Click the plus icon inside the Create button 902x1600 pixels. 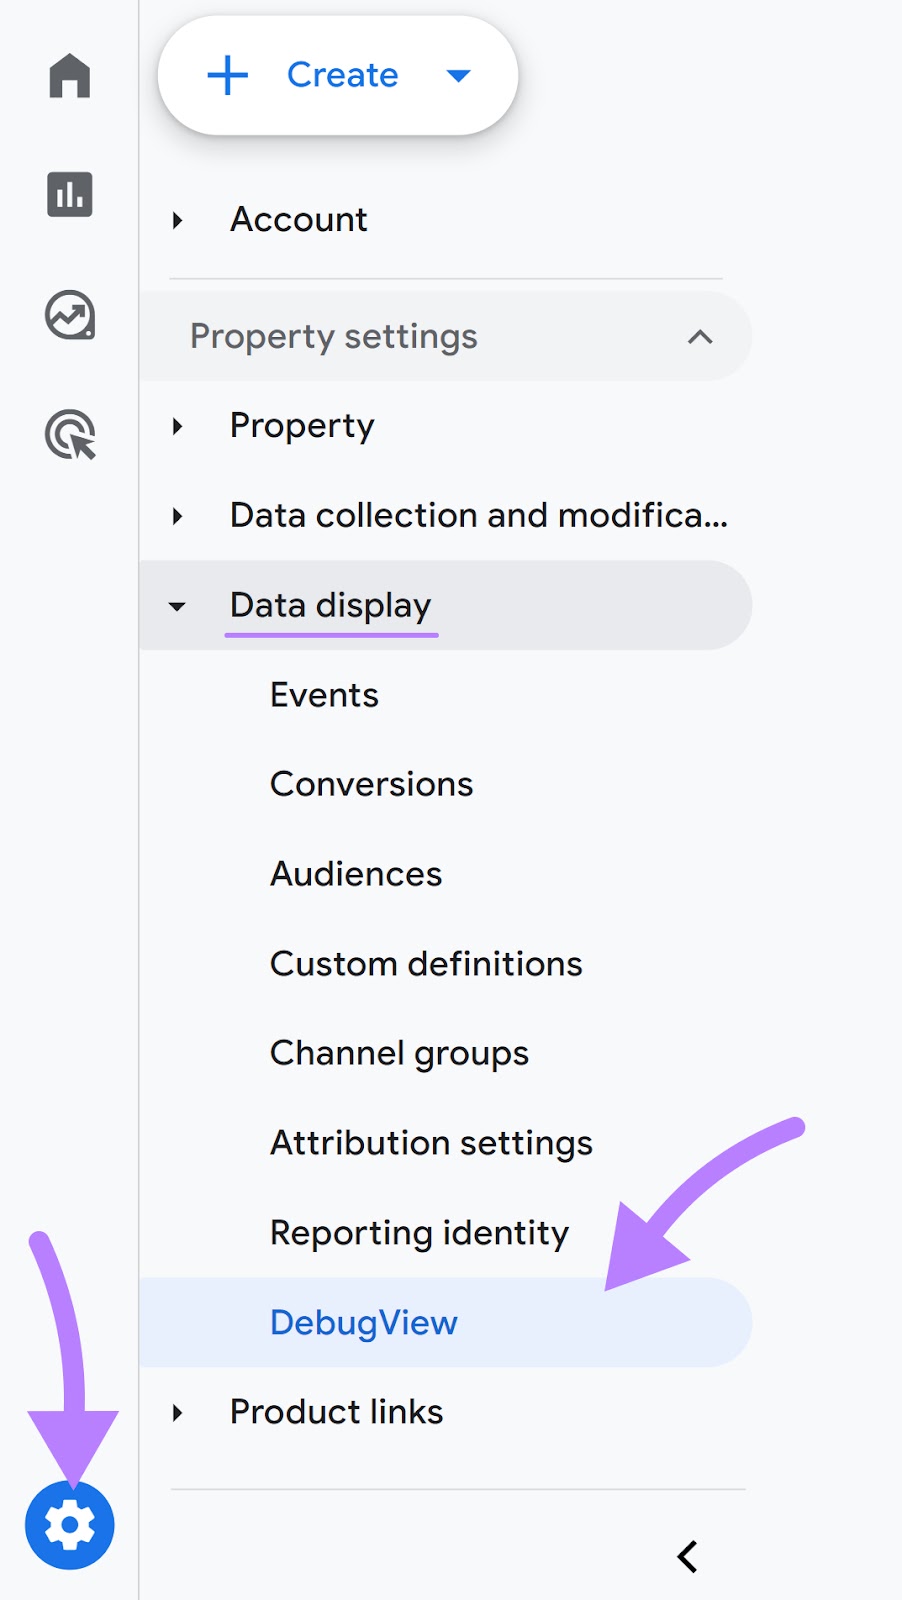[228, 75]
